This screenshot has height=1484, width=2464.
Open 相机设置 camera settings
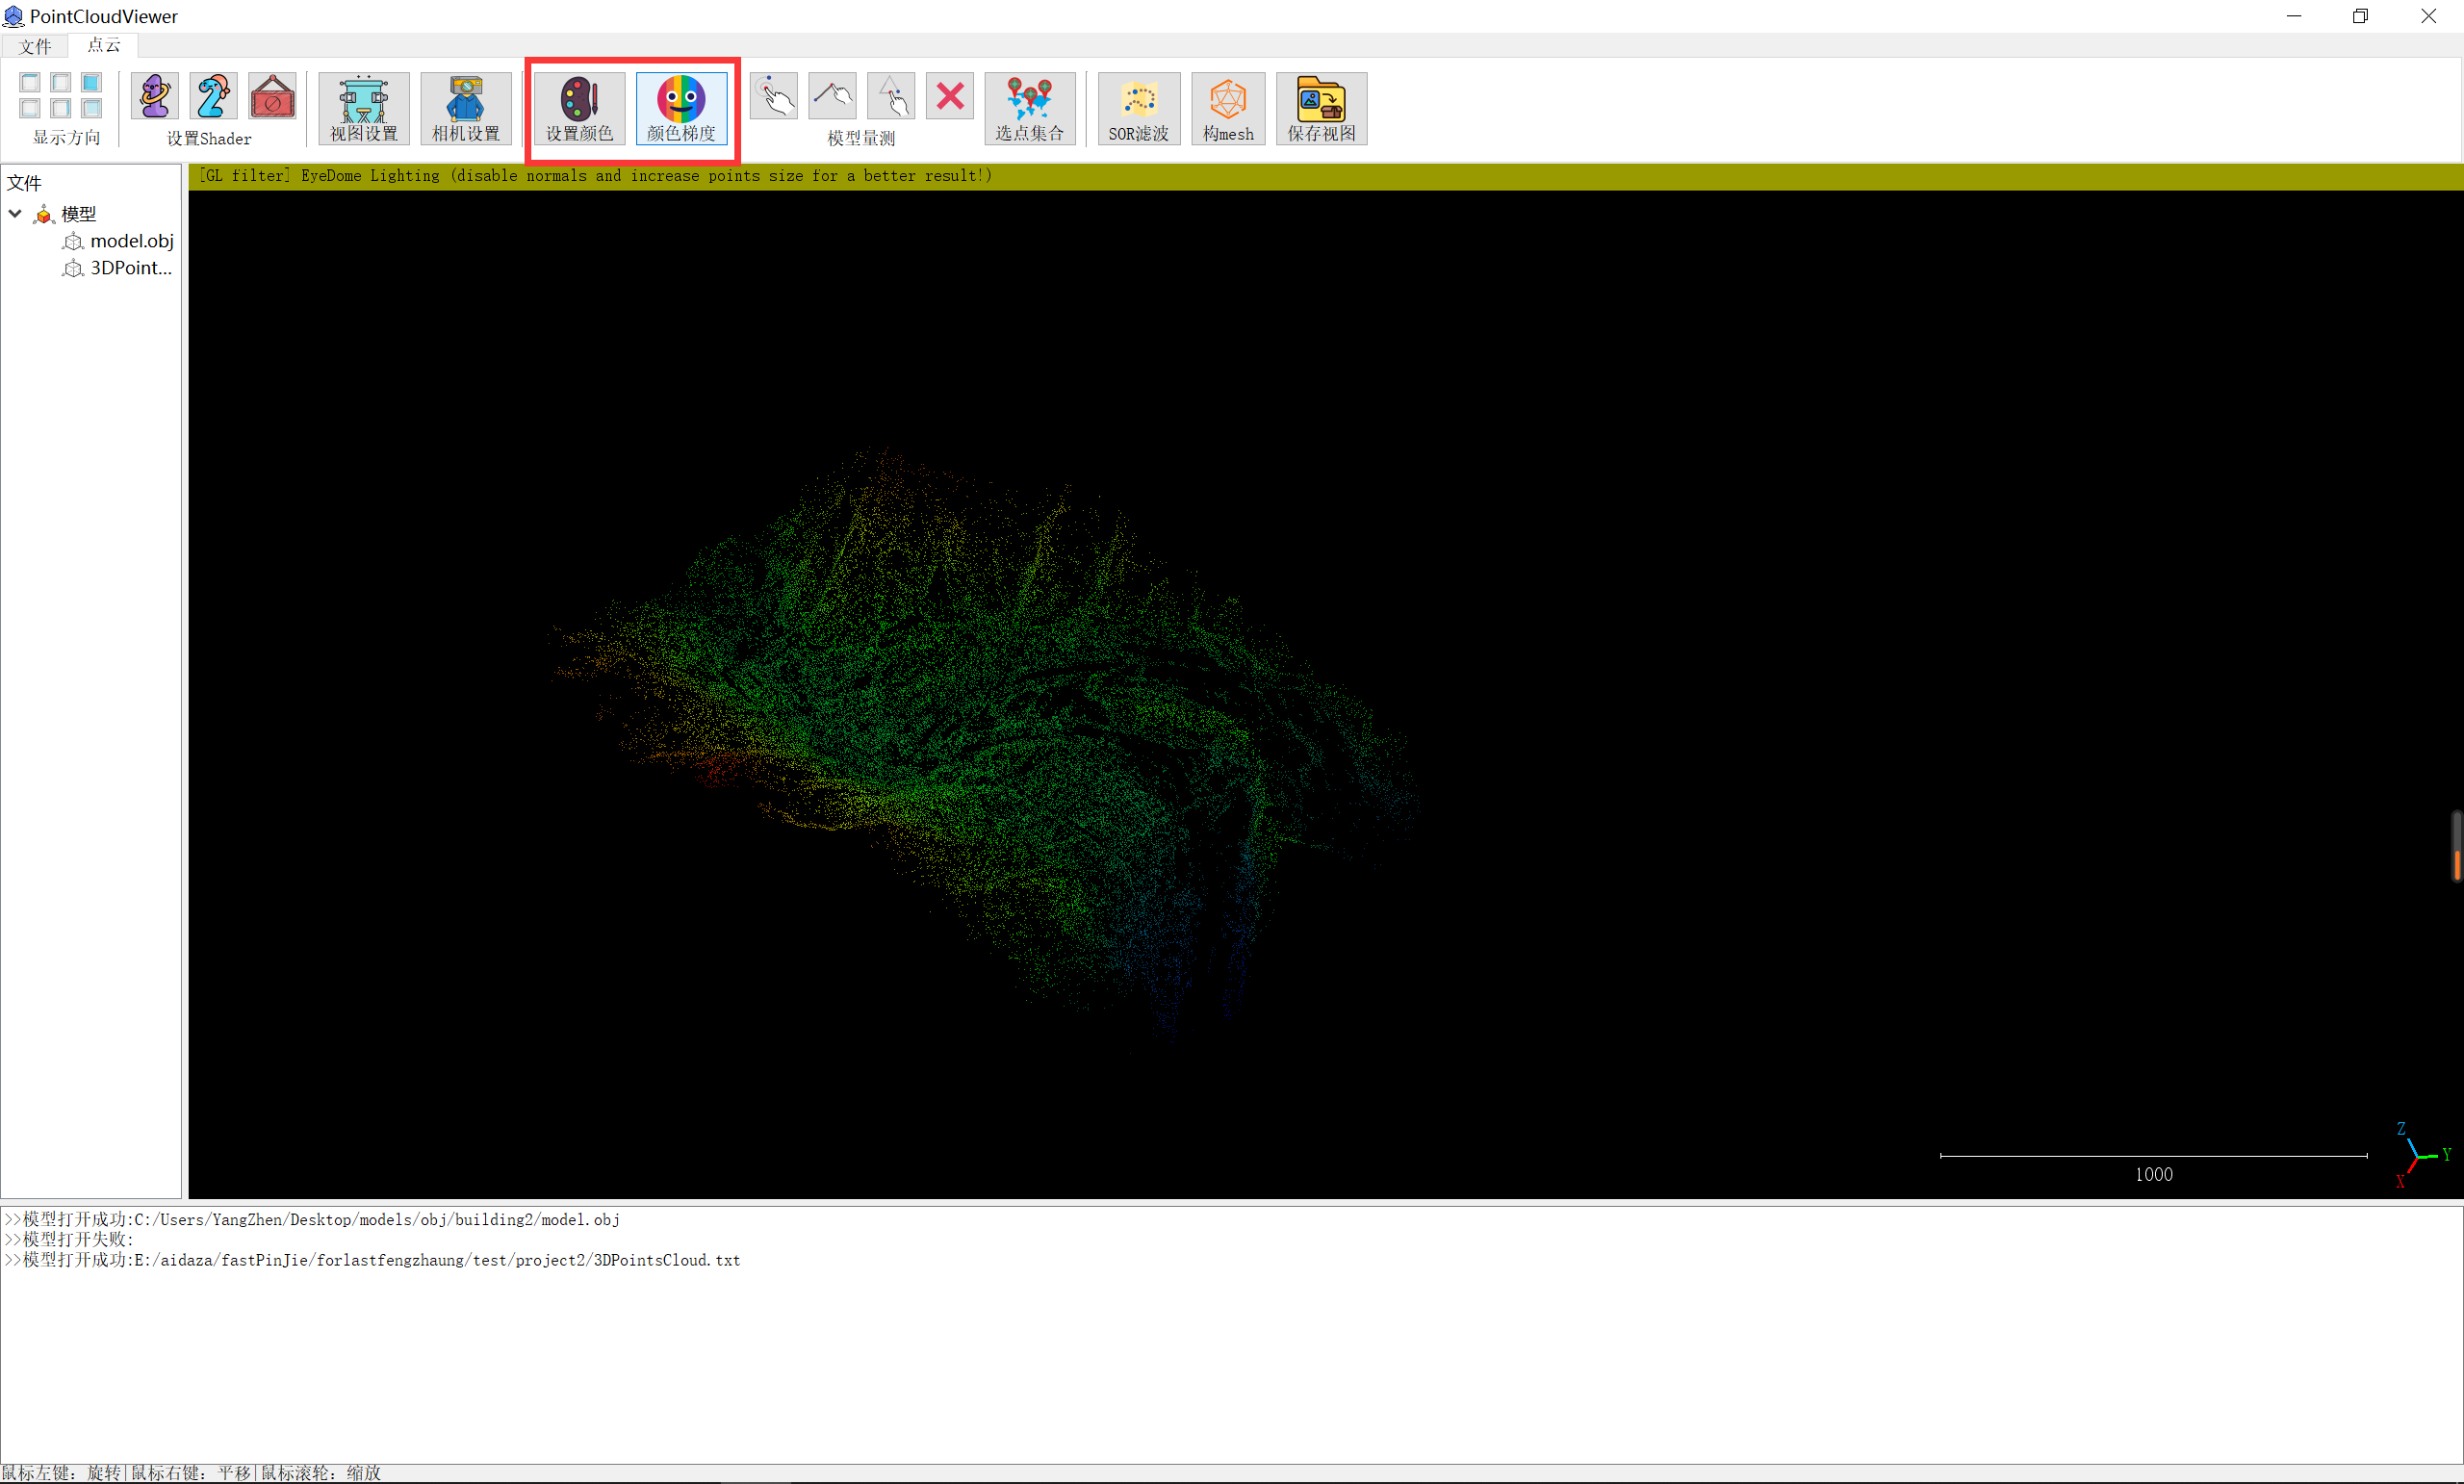(x=465, y=108)
